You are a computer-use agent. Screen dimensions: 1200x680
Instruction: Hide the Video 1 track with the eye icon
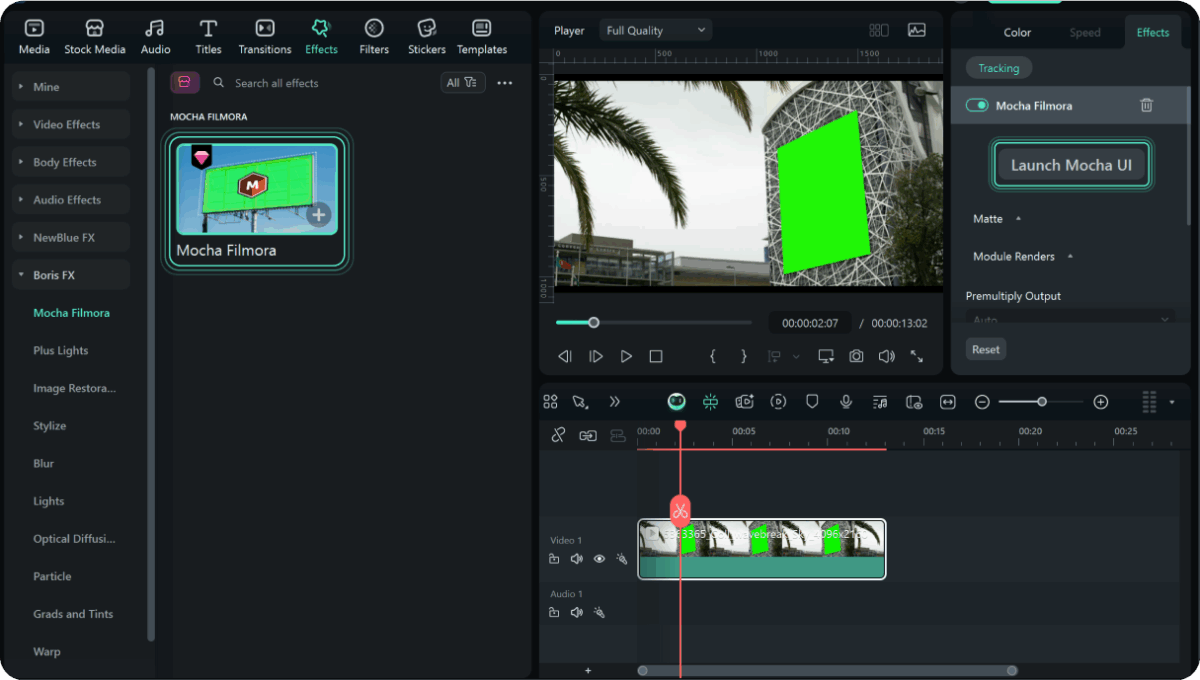click(x=599, y=559)
